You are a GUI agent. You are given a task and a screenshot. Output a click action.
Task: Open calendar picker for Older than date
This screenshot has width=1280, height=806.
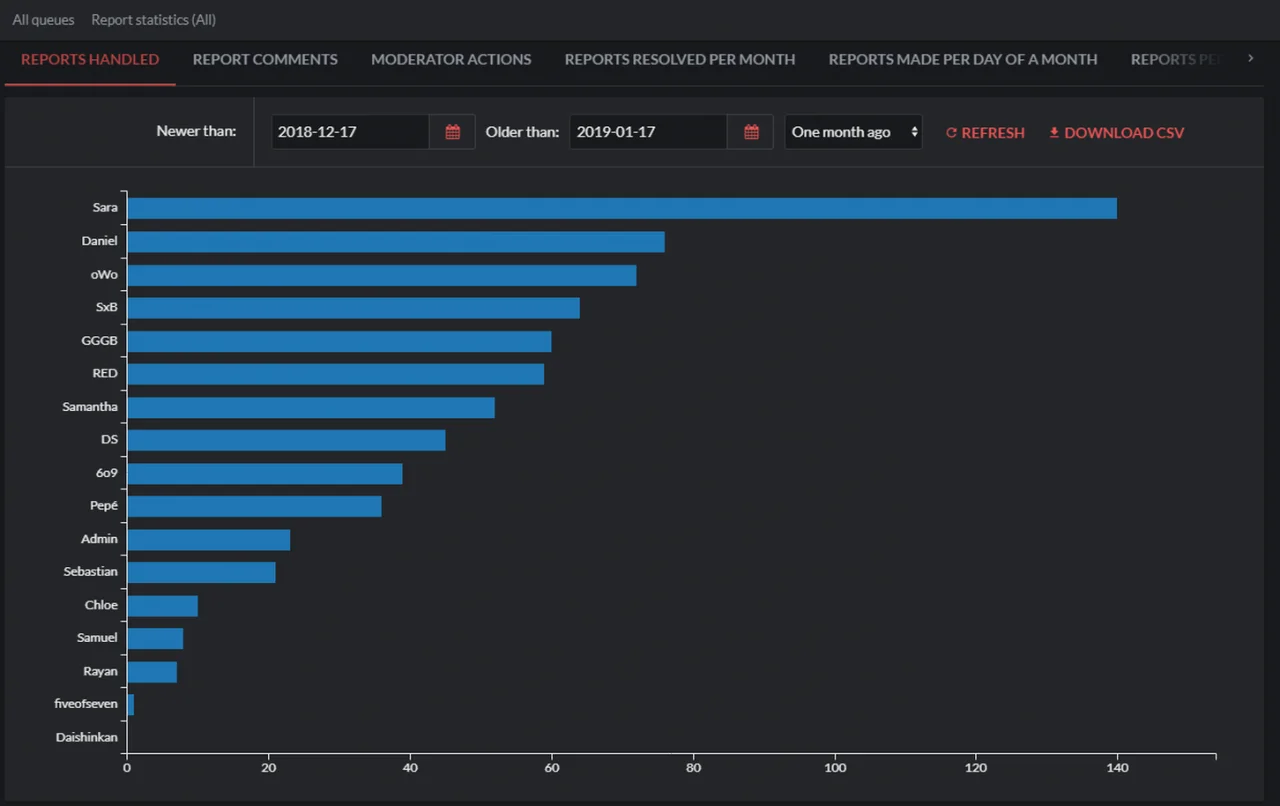[751, 132]
